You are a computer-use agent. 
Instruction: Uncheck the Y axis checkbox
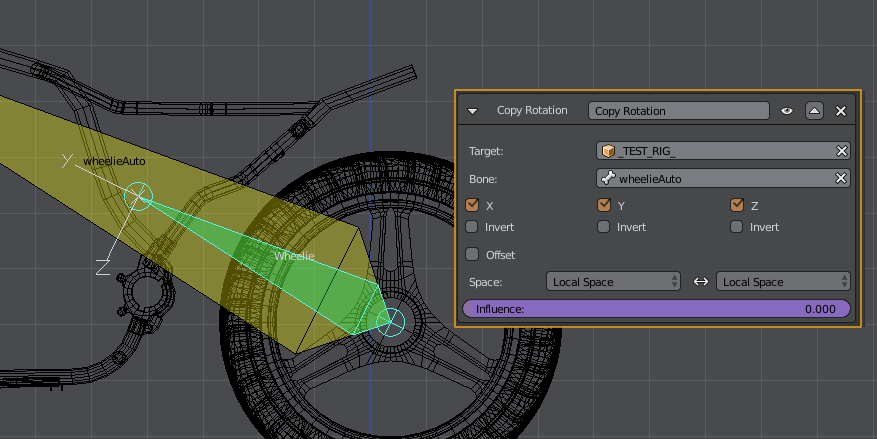(x=604, y=205)
